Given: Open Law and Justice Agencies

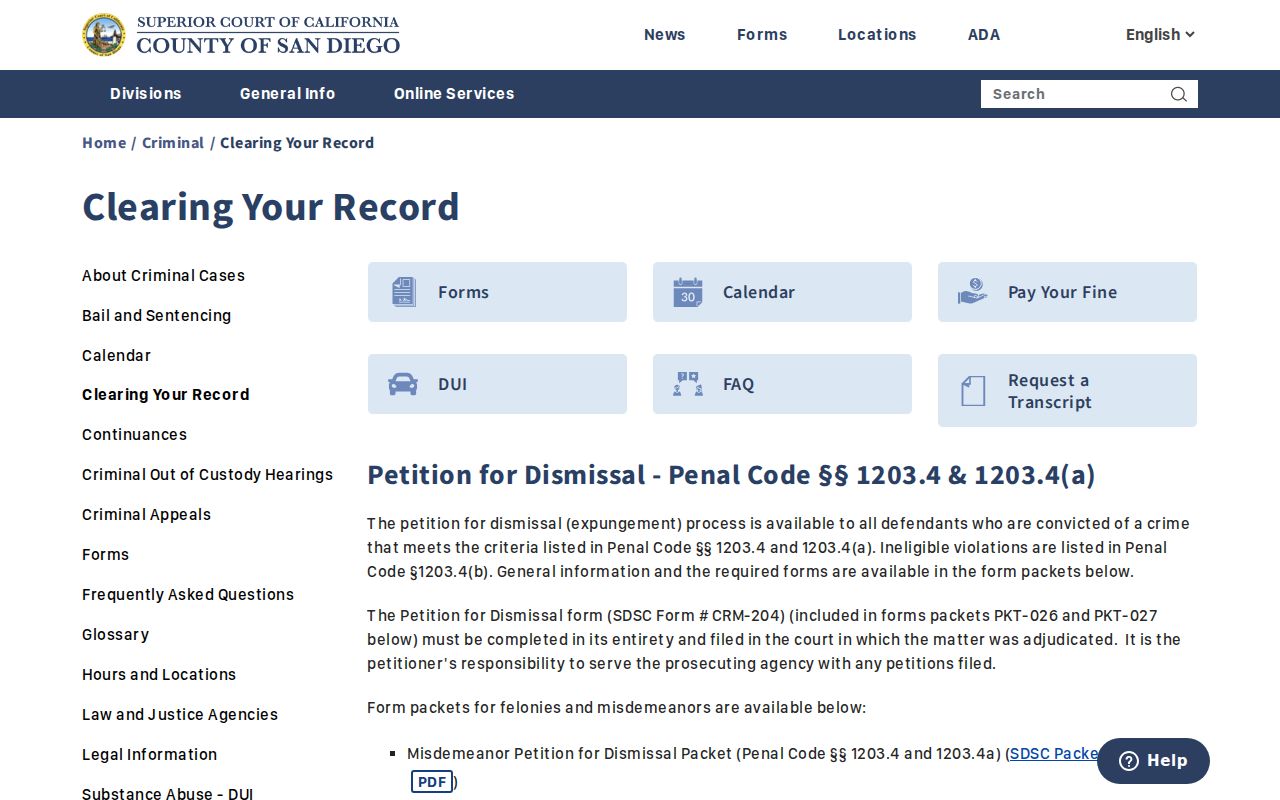Looking at the screenshot, I should tap(180, 715).
